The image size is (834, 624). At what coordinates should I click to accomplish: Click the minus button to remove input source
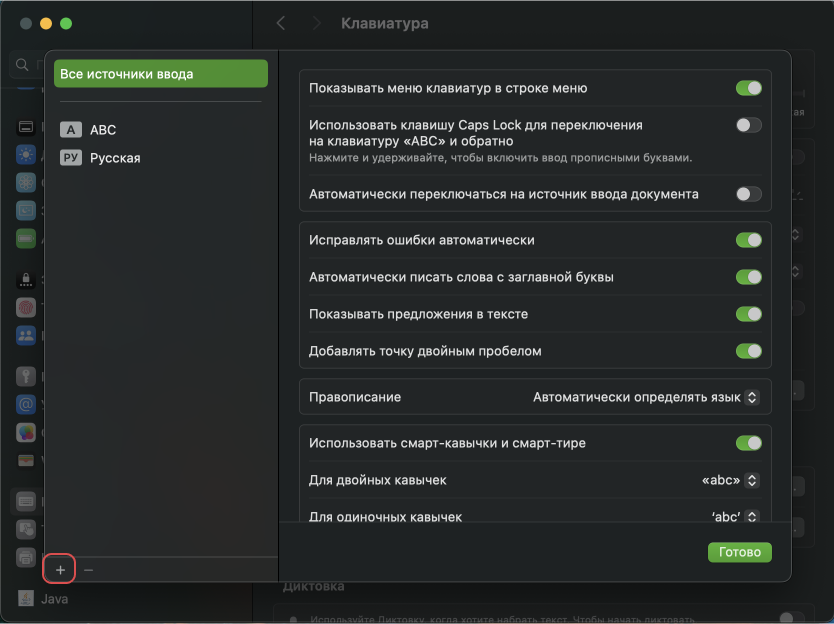(x=88, y=570)
